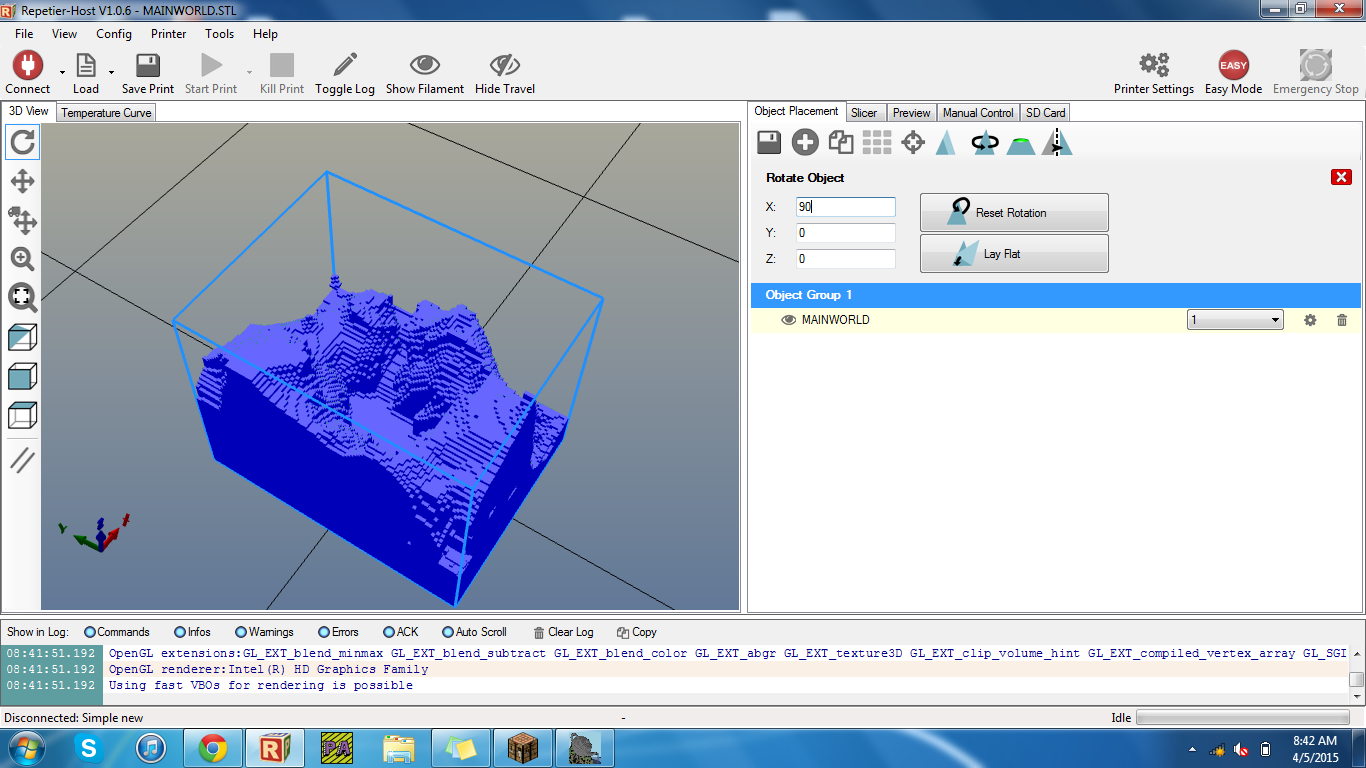This screenshot has width=1366, height=768.
Task: Click the Y rotation input field
Action: [846, 233]
